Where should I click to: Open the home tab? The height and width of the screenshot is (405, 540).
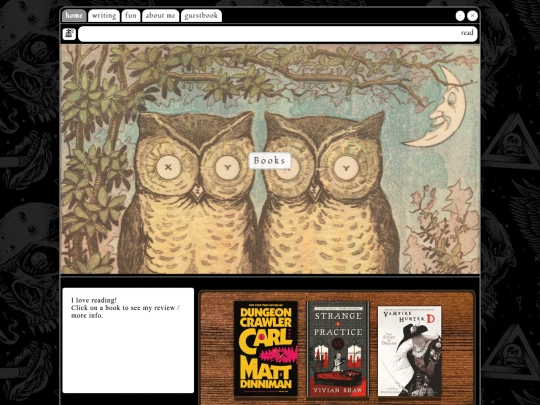74,16
